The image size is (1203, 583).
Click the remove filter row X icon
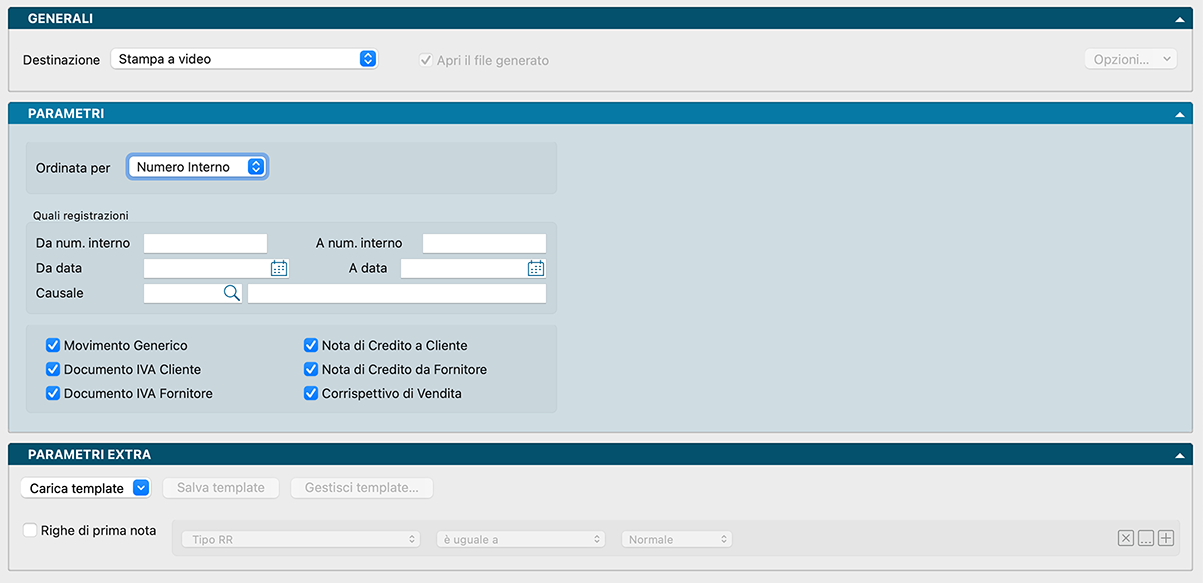click(x=1126, y=539)
